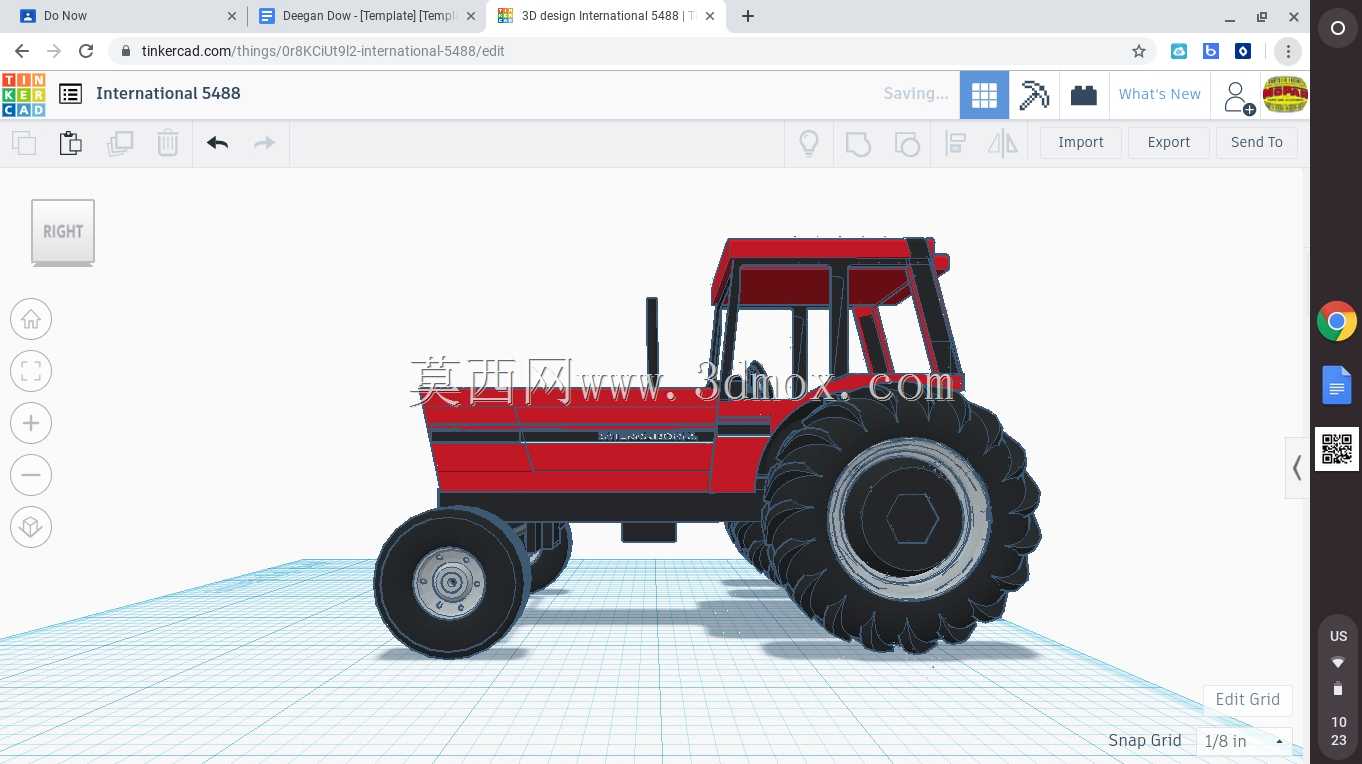
Task: Toggle Show all lightbulb icon
Action: tap(809, 143)
